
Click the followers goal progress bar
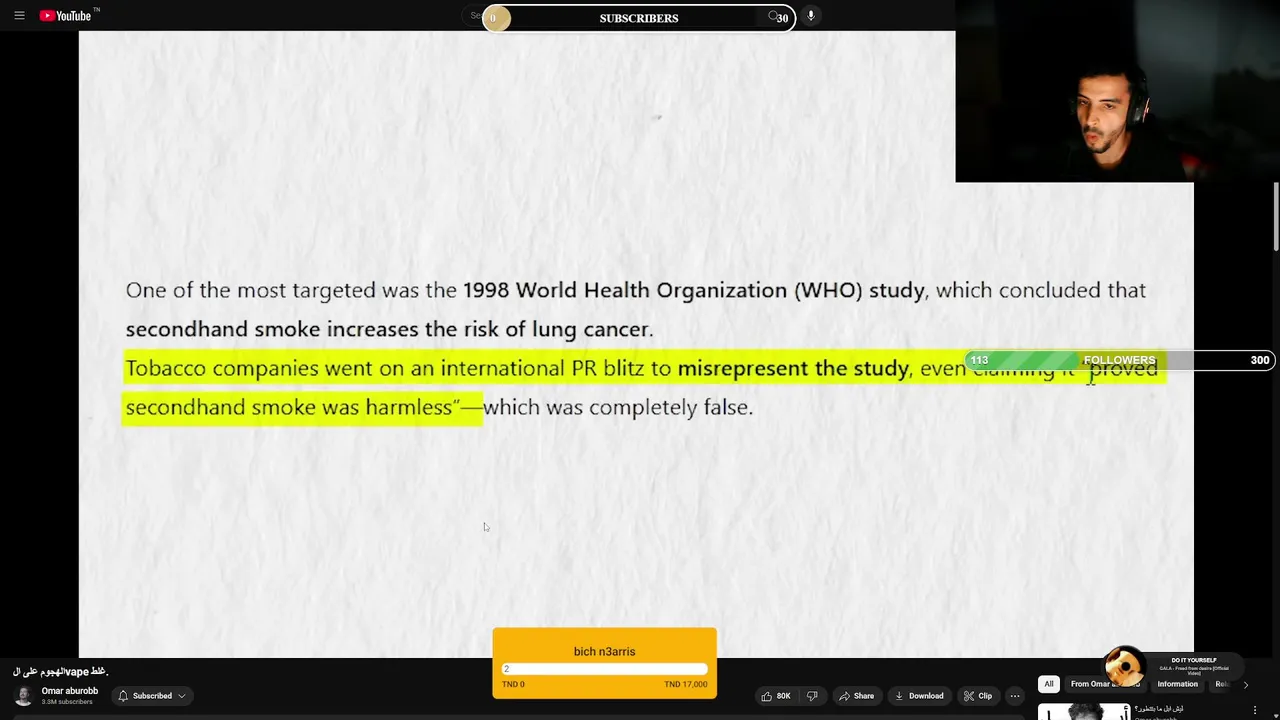(x=1120, y=360)
